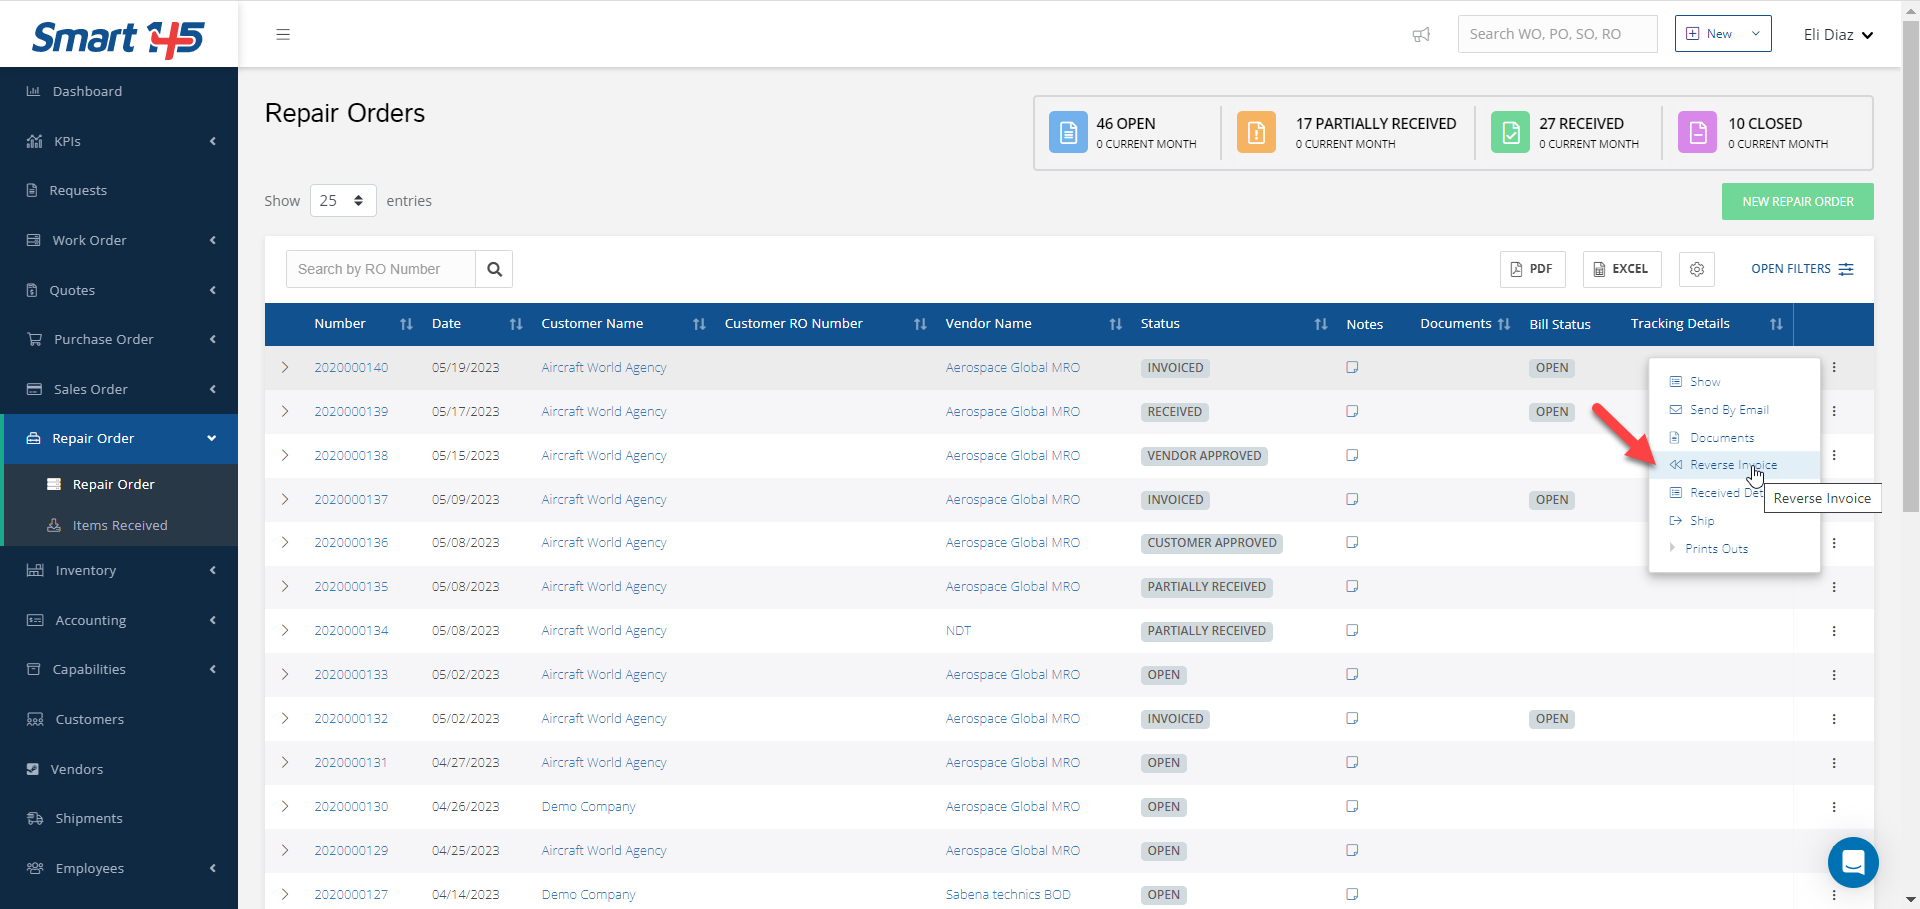
Task: Click the table settings gear icon
Action: [x=1696, y=269]
